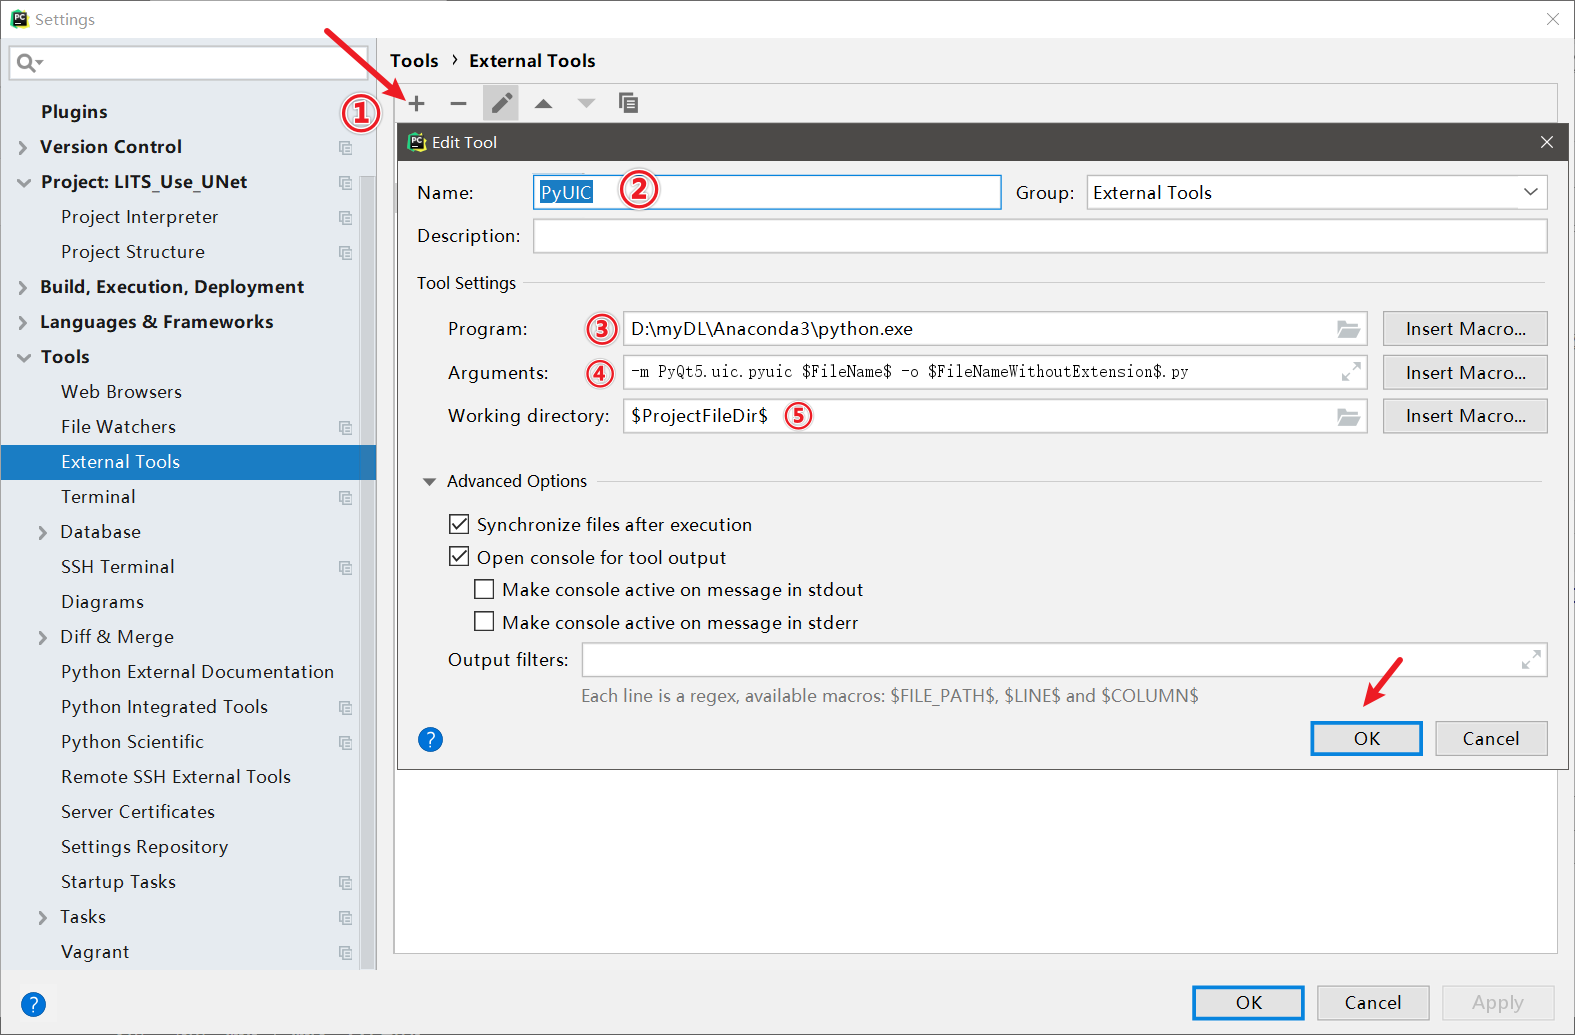The image size is (1575, 1035).
Task: Open Python External Documentation page
Action: [x=197, y=671]
